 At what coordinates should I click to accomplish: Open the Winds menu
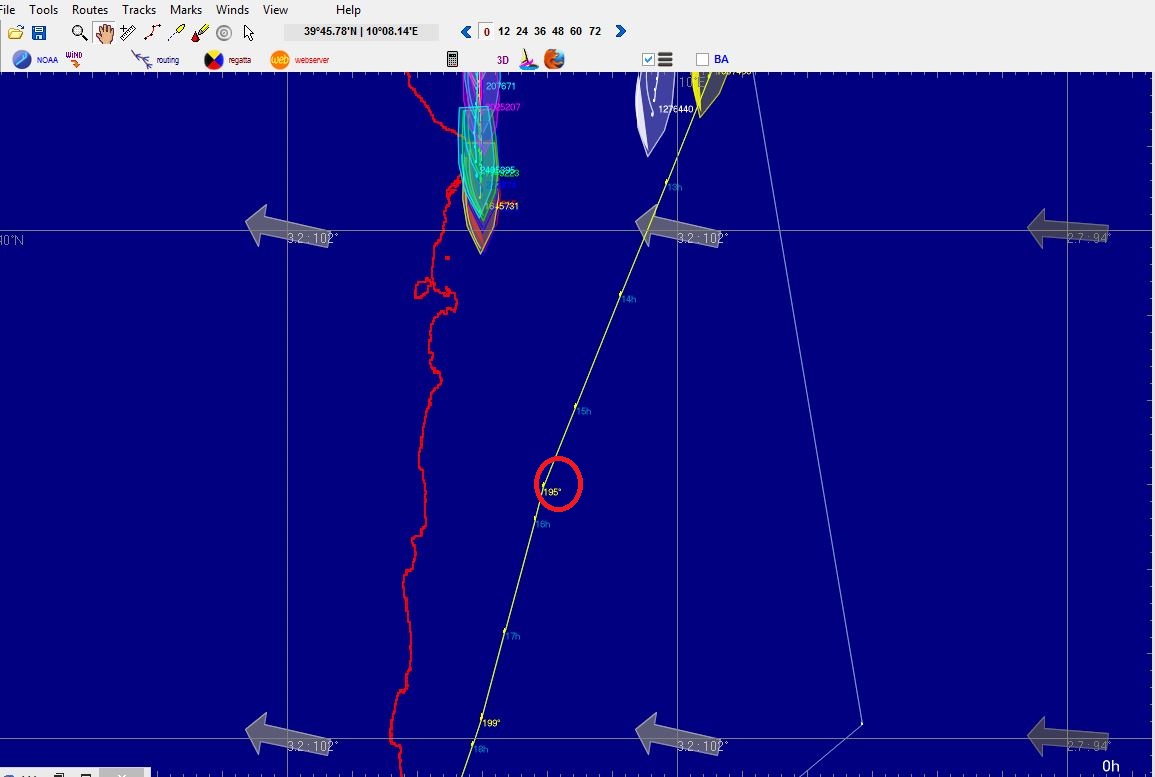tap(233, 10)
